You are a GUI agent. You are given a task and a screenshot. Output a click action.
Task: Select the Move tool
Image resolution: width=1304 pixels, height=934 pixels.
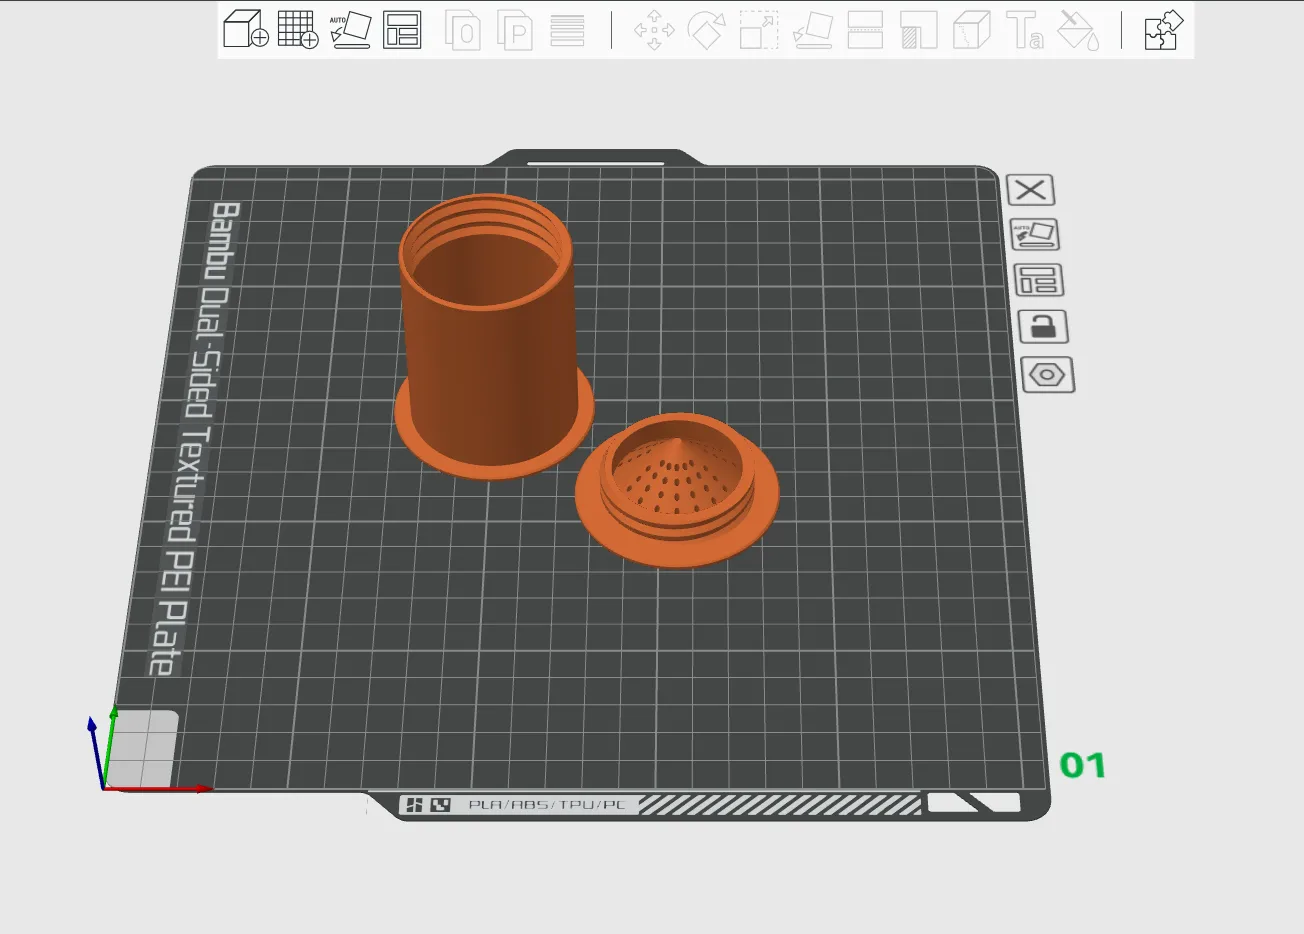(654, 30)
